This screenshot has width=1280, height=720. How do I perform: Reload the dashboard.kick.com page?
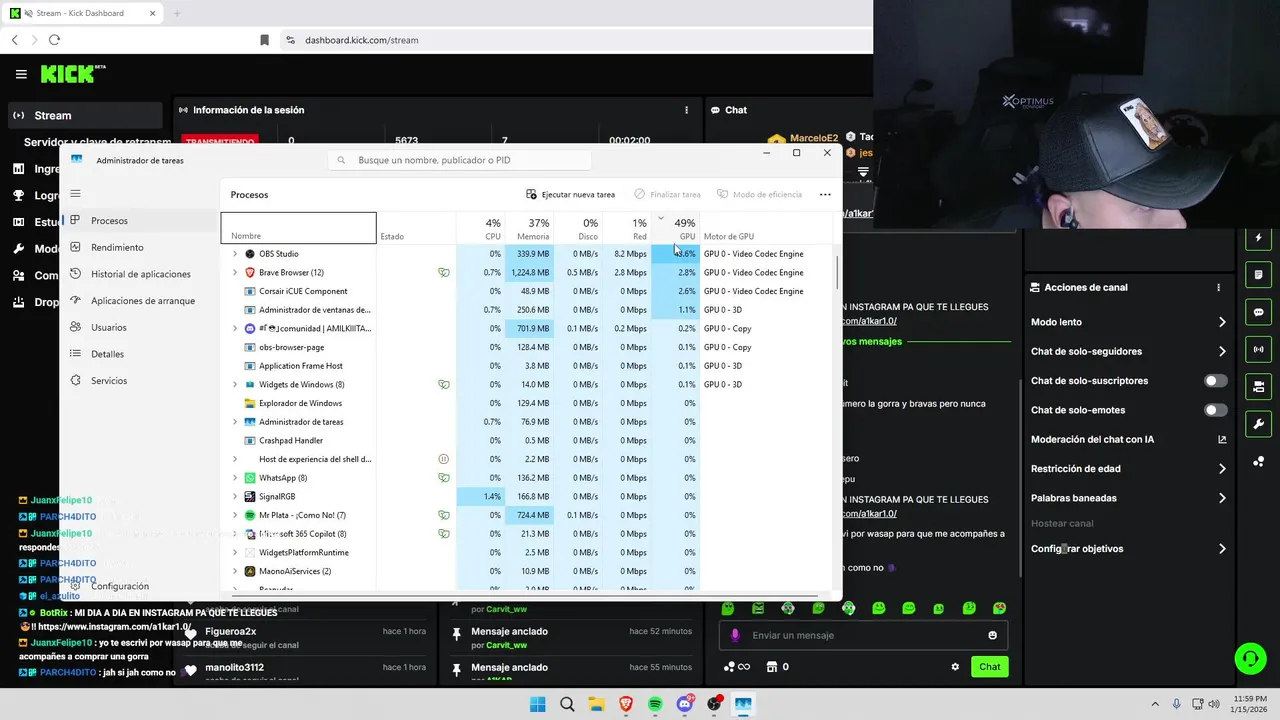(54, 40)
